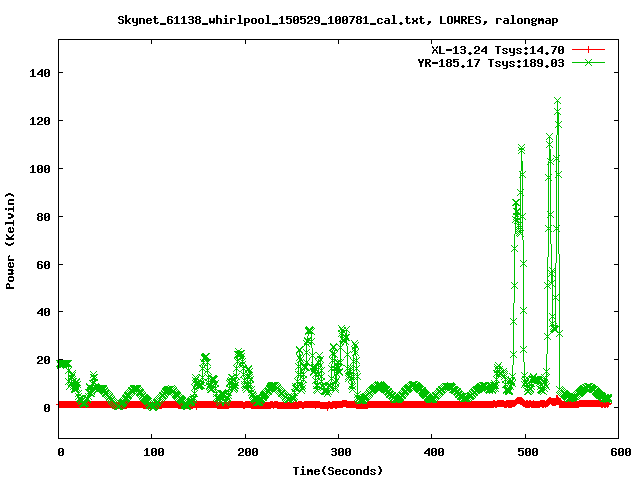640x480 pixels.
Task: Click the 80 tick label on y-axis
Action: pos(43,216)
